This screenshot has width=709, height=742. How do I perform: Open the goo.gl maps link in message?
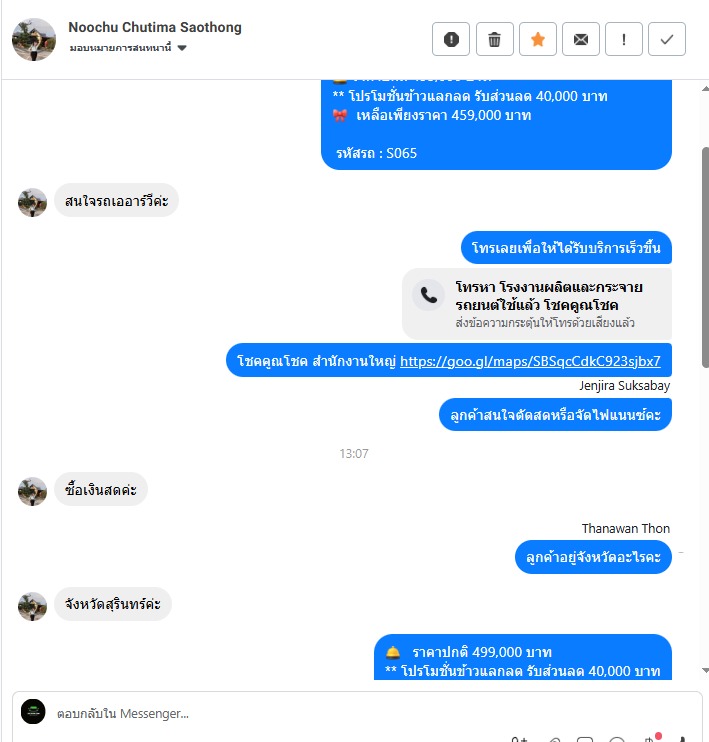click(x=530, y=361)
